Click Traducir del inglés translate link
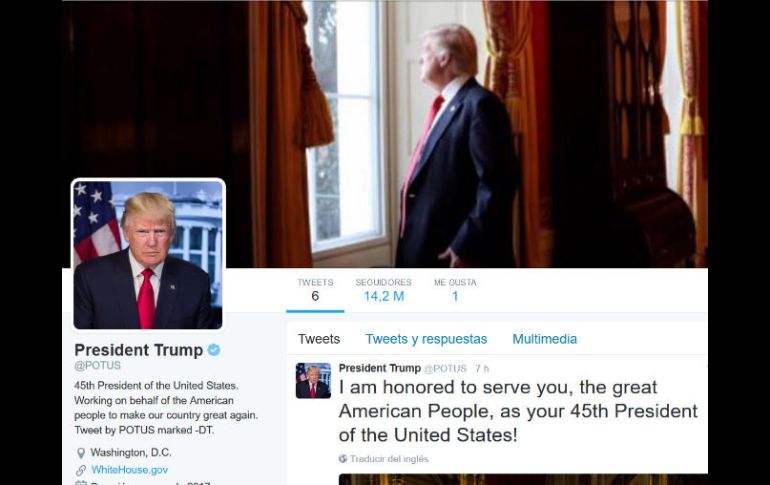 (x=389, y=459)
